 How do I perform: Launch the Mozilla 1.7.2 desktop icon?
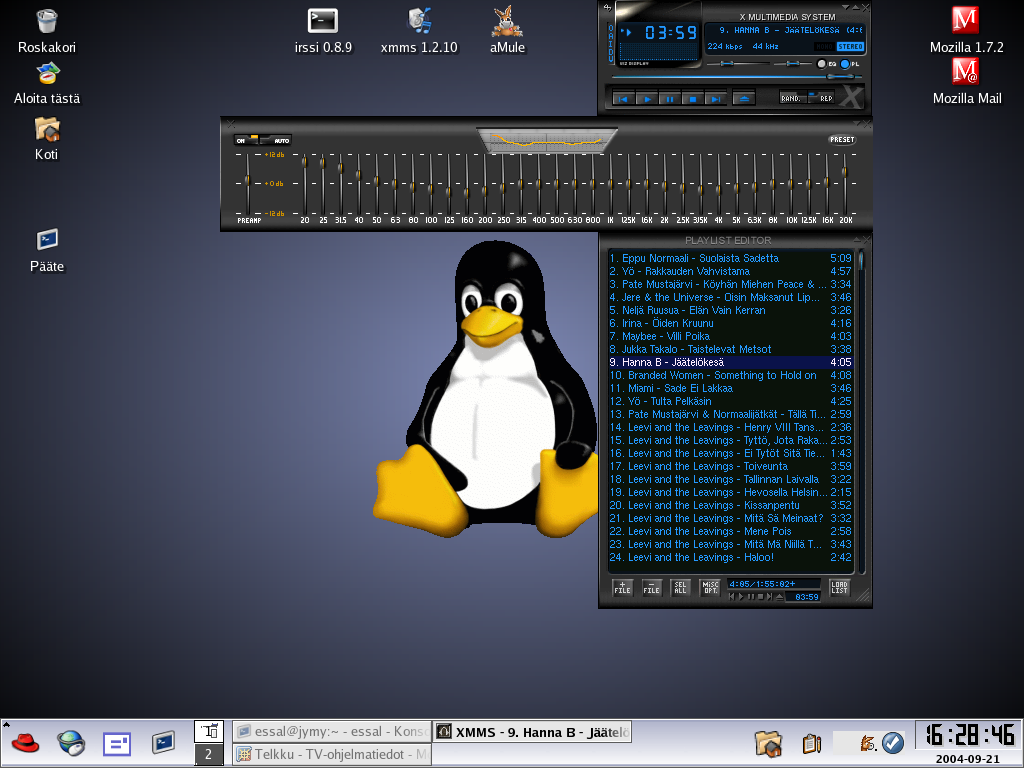coord(966,29)
